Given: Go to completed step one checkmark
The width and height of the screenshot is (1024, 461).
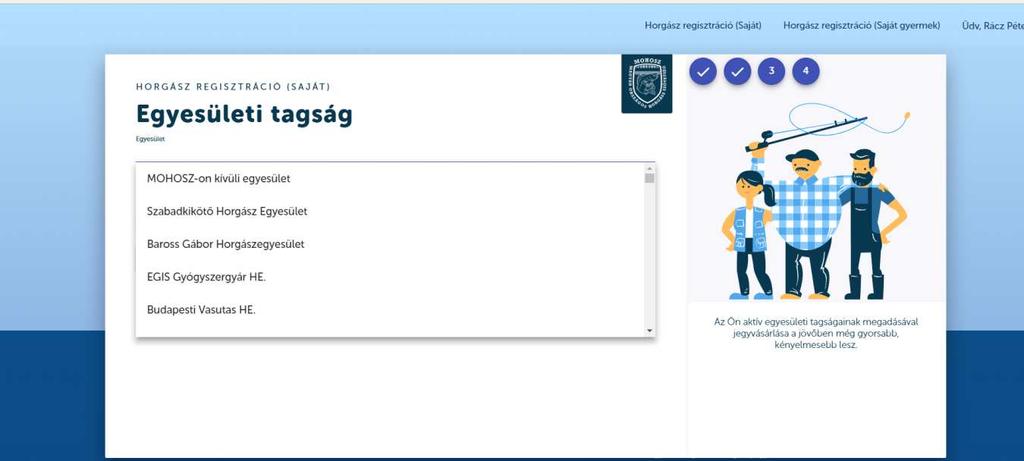Looking at the screenshot, I should (x=703, y=72).
